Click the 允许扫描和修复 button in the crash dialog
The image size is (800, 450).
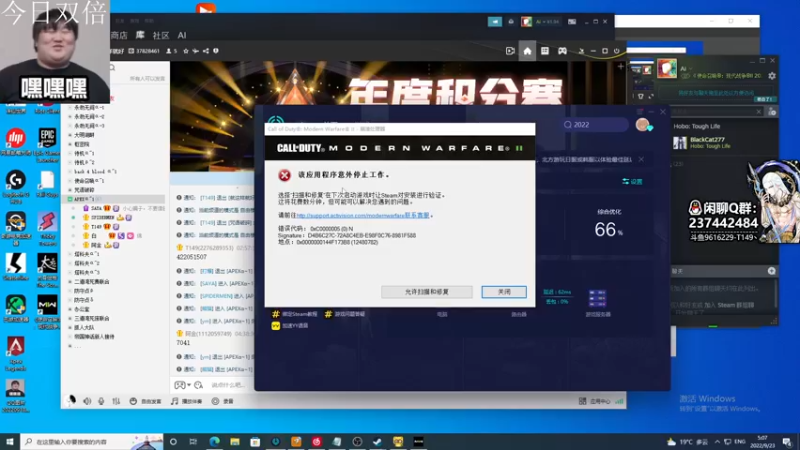(427, 292)
